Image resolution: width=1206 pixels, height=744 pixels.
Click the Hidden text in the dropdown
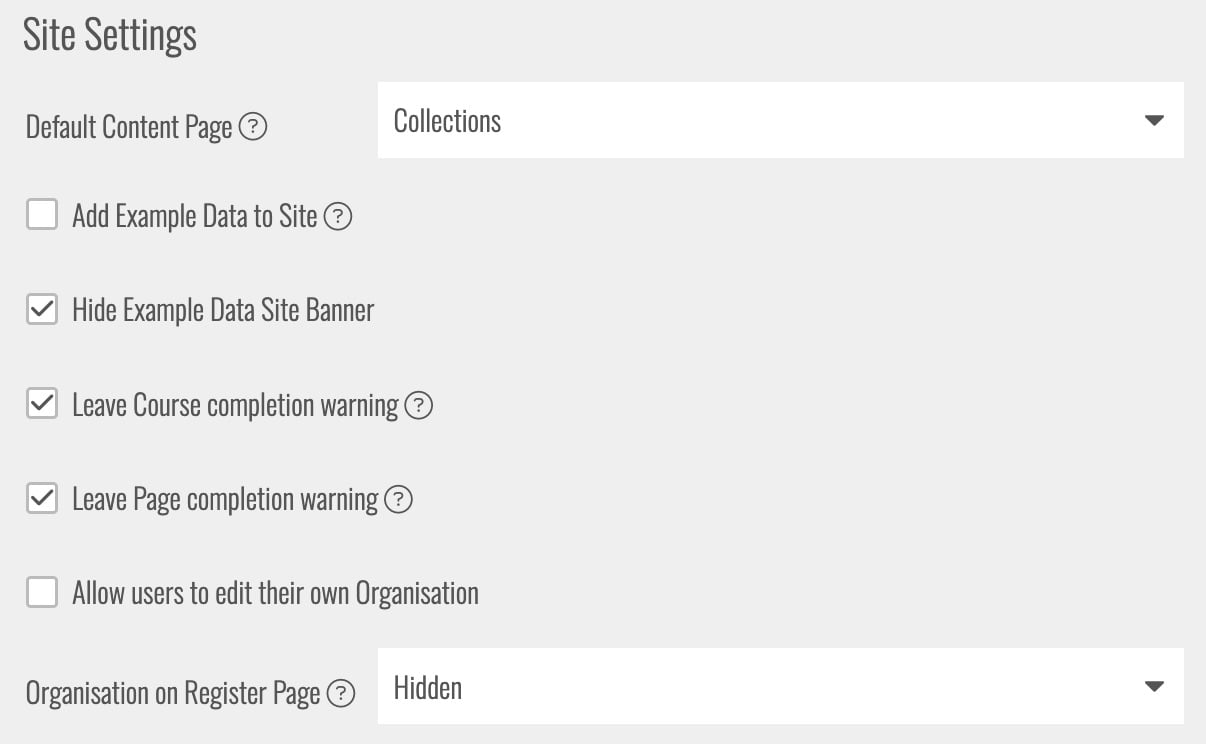[x=429, y=687]
